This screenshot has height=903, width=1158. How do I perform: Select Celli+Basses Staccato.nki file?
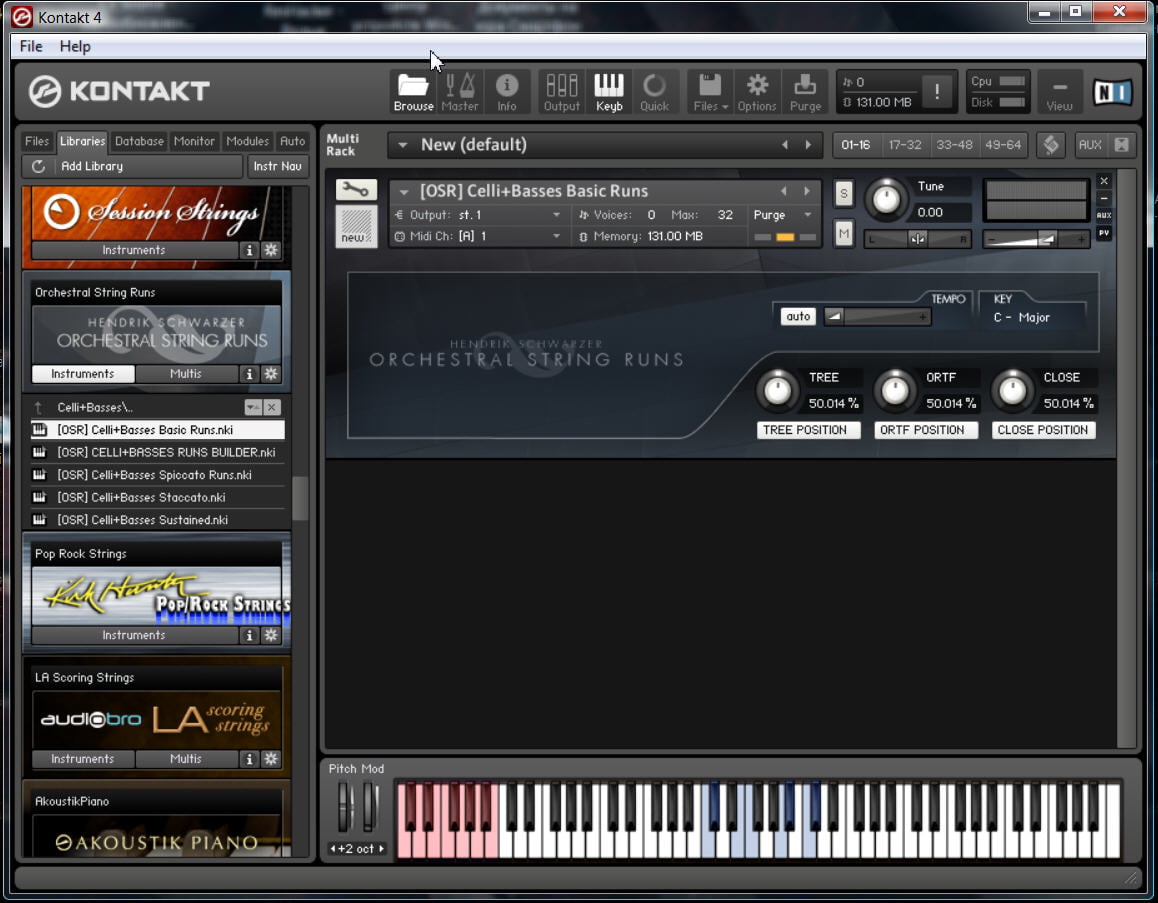(x=141, y=497)
